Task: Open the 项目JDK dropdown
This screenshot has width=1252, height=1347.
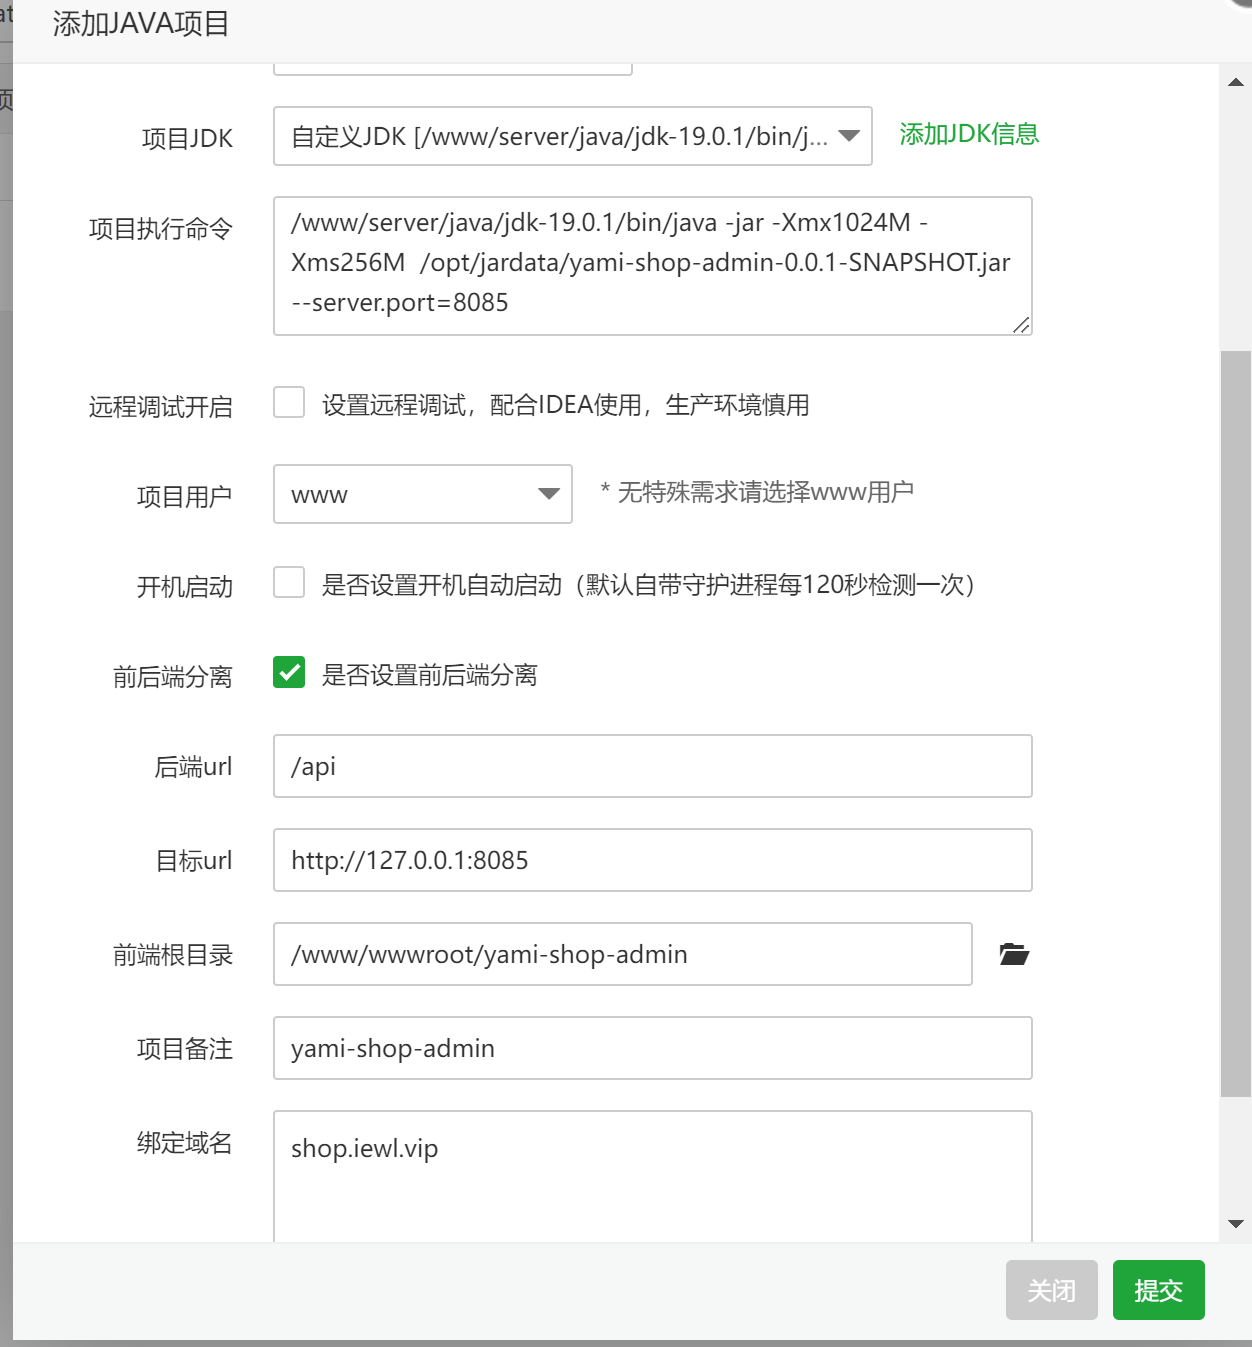Action: point(573,136)
